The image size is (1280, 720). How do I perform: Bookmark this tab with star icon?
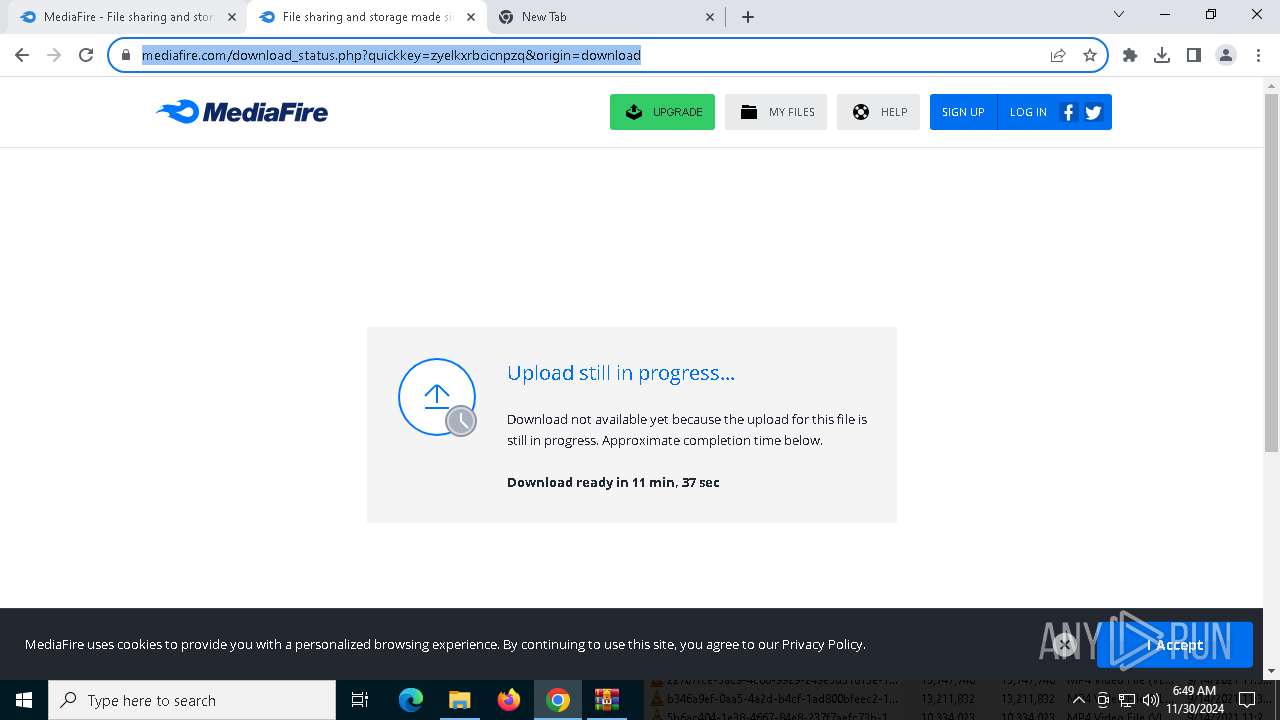tap(1090, 55)
